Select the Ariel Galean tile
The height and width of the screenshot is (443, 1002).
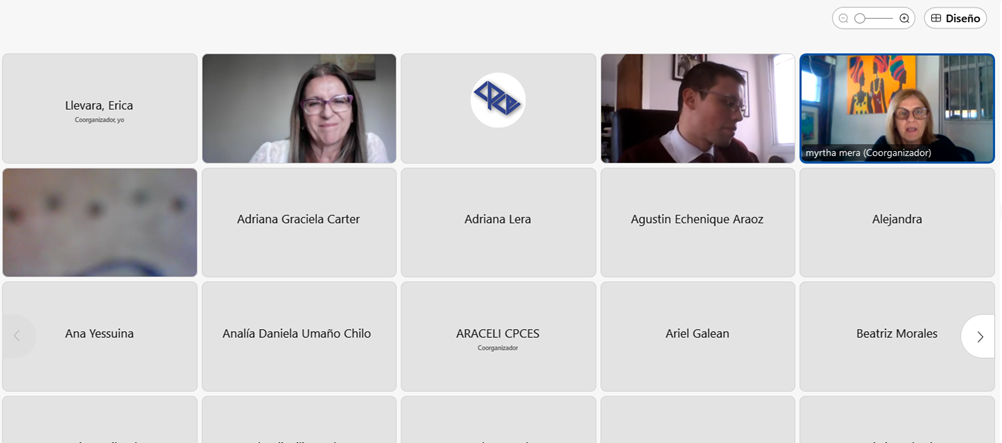pyautogui.click(x=698, y=336)
